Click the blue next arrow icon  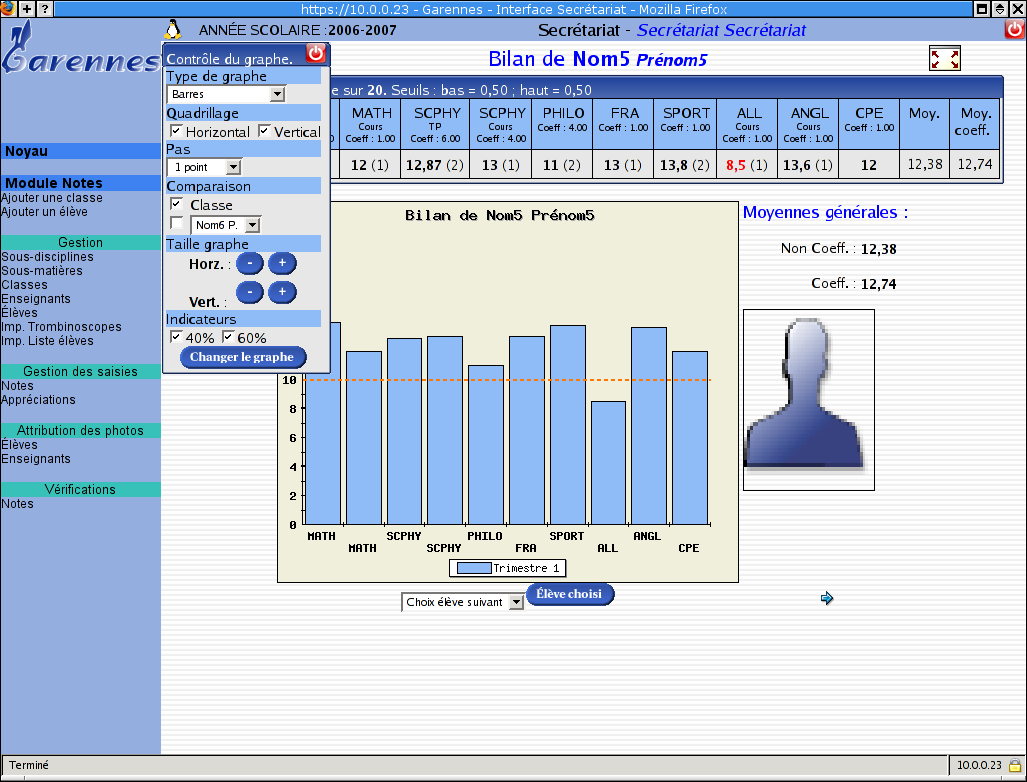(826, 598)
